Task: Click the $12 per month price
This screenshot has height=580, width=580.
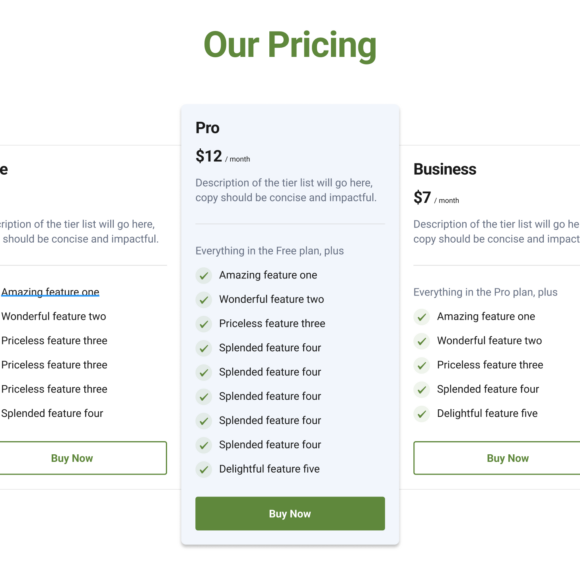Action: [x=223, y=156]
